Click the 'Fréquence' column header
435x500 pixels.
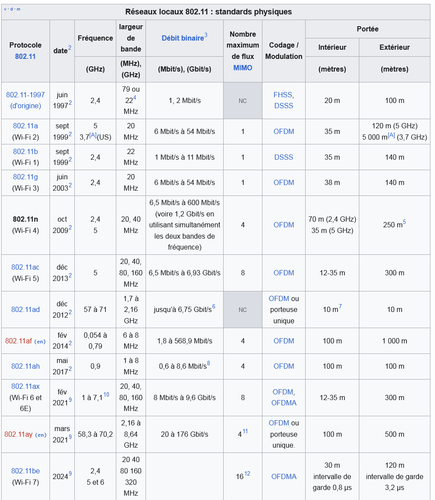[x=95, y=38]
